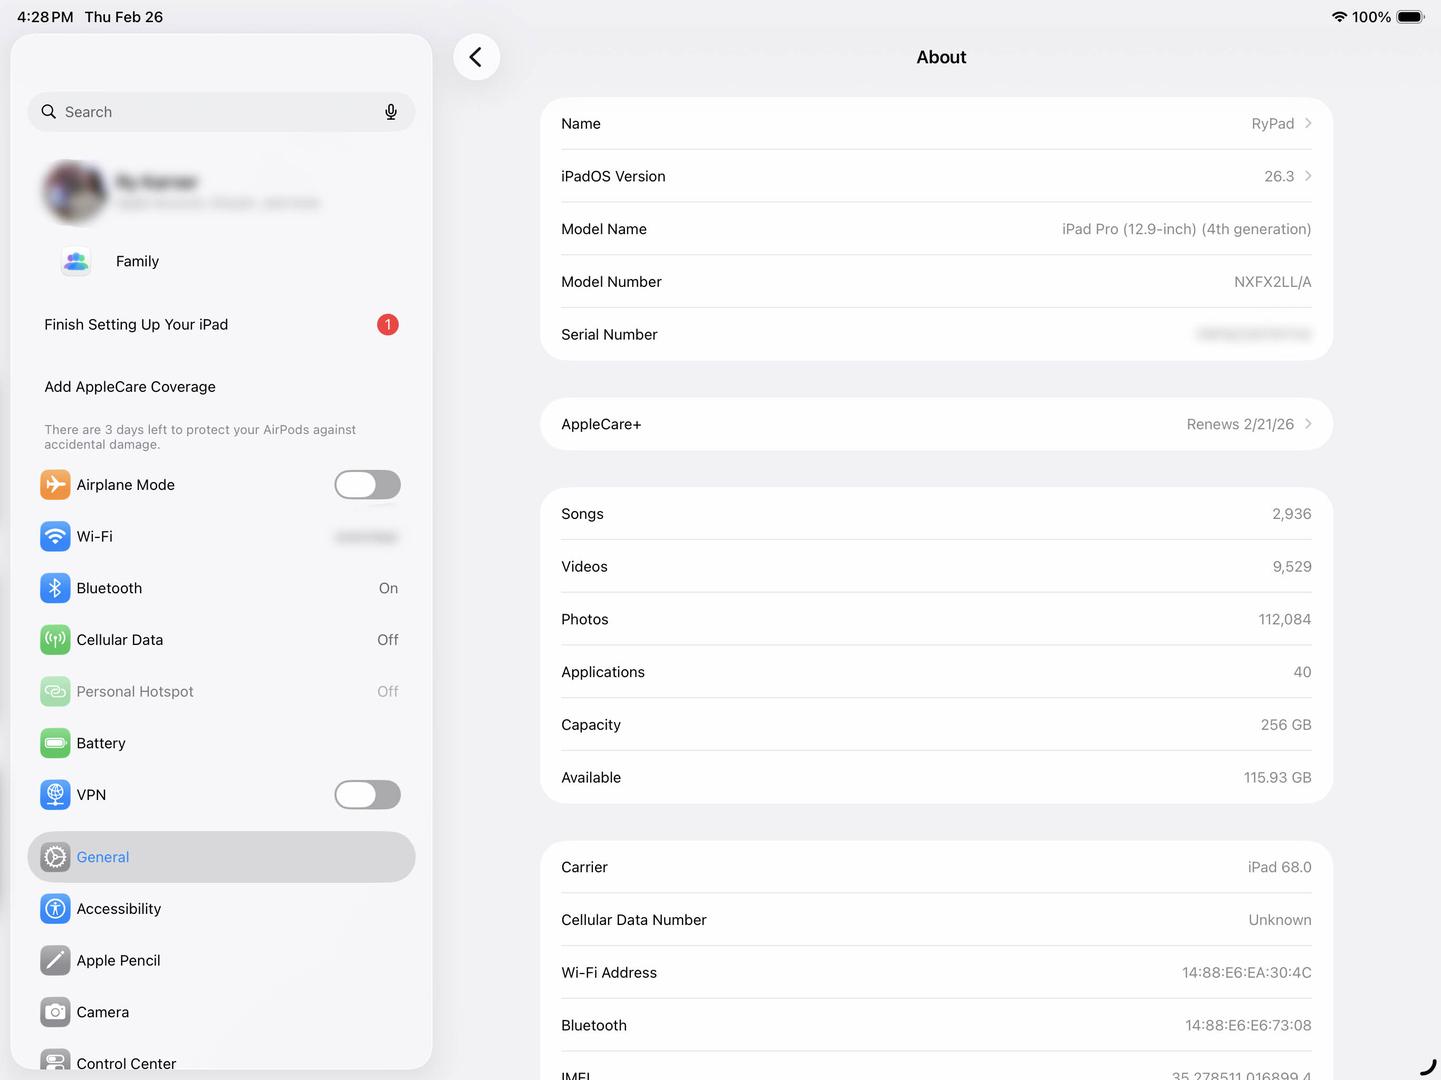Open Wi-Fi settings
The height and width of the screenshot is (1080, 1441).
point(221,536)
